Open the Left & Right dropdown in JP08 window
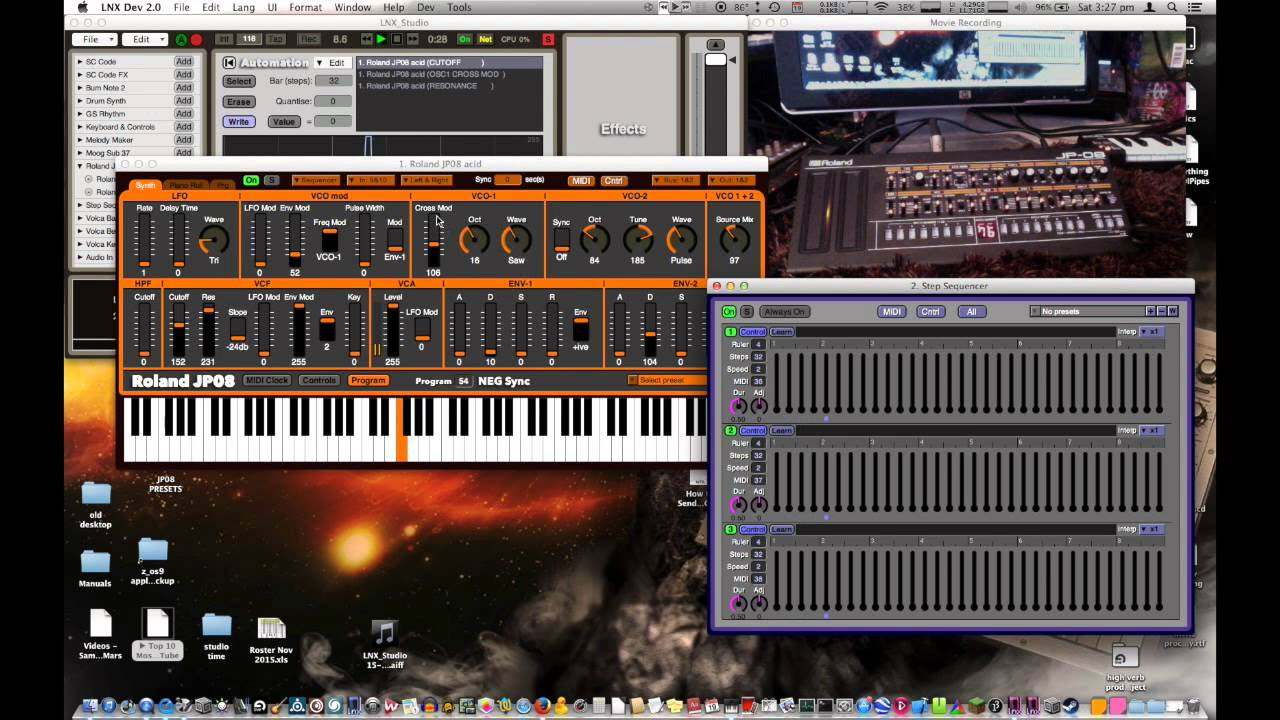 427,181
